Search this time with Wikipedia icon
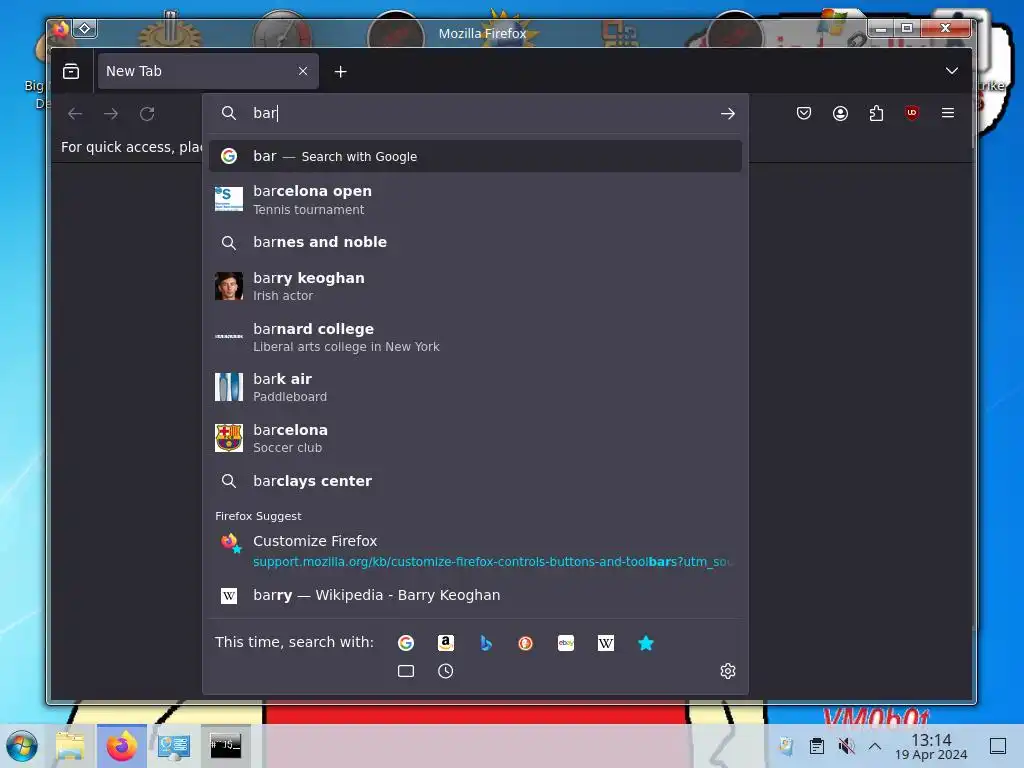1024x768 pixels. (x=605, y=643)
